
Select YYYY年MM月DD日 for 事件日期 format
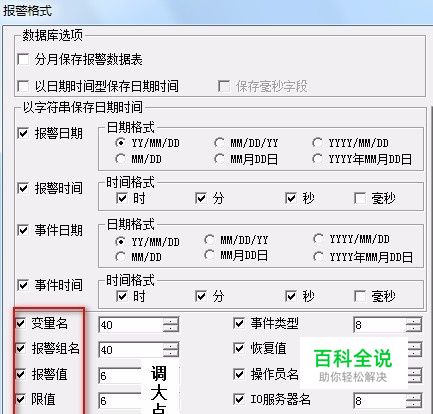click(318, 257)
